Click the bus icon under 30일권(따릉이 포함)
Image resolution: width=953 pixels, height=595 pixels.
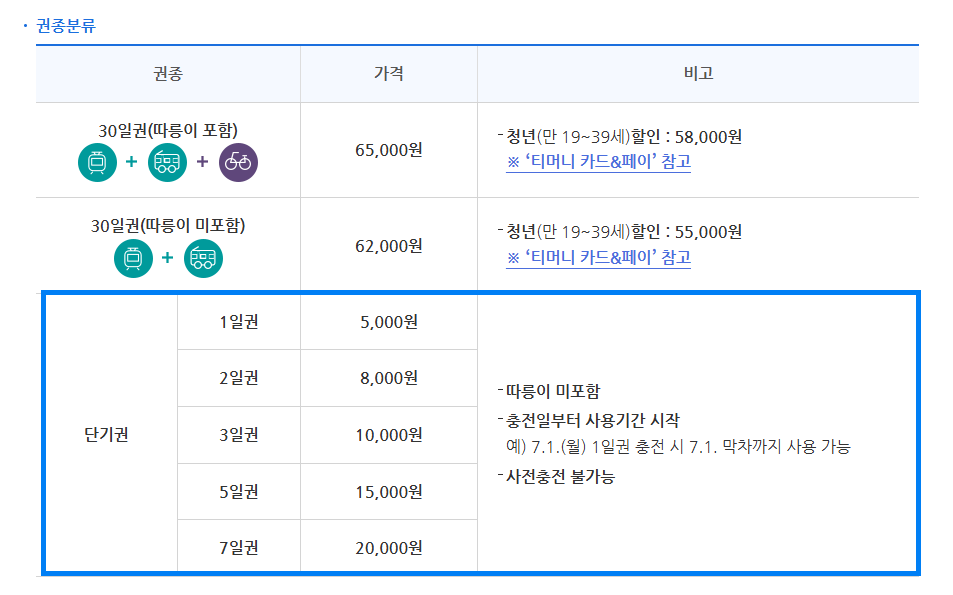click(167, 162)
